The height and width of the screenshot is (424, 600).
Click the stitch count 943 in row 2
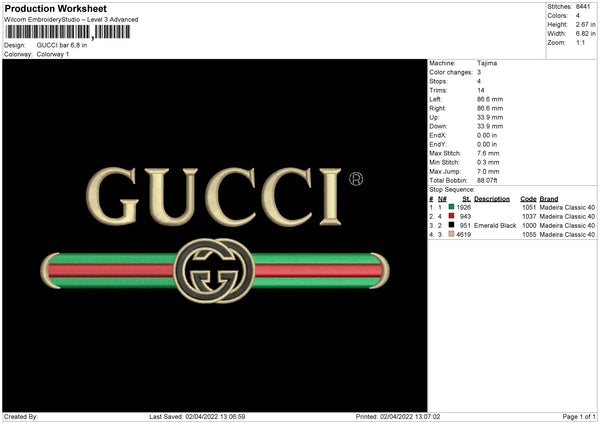[x=466, y=216]
